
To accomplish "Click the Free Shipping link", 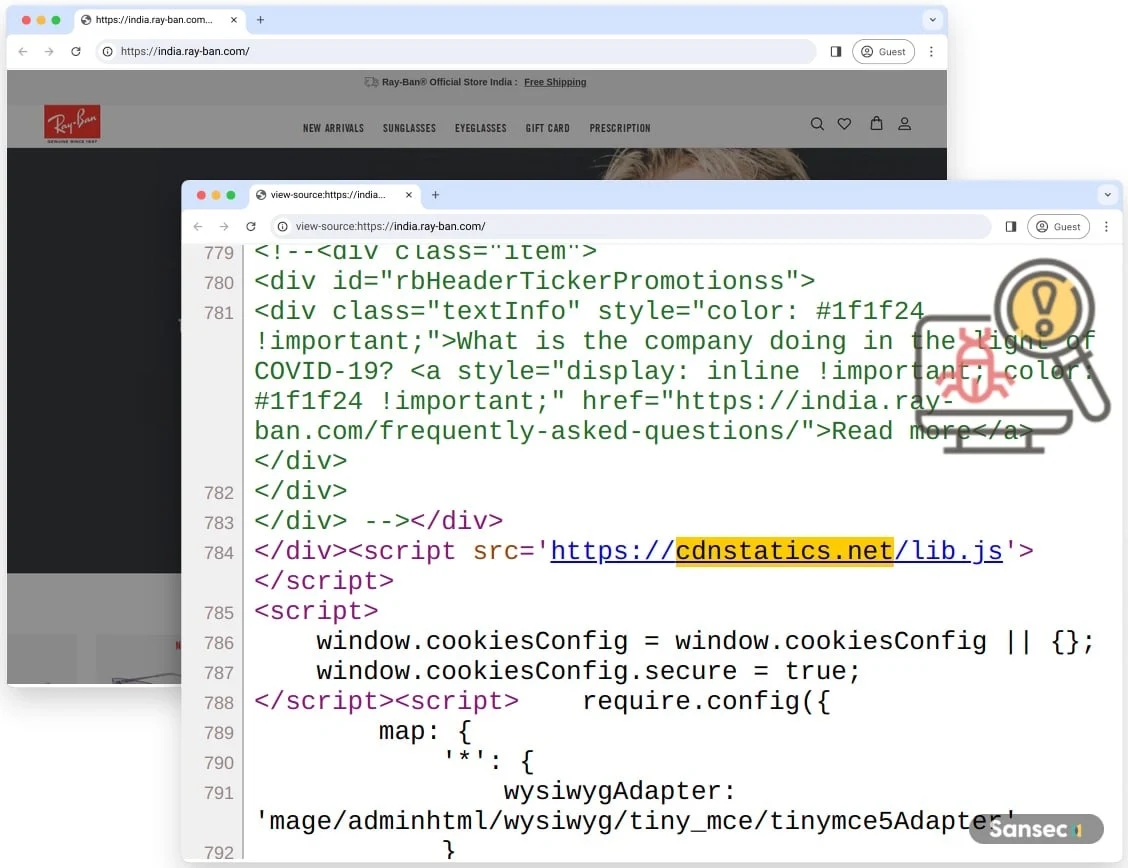I will point(555,82).
